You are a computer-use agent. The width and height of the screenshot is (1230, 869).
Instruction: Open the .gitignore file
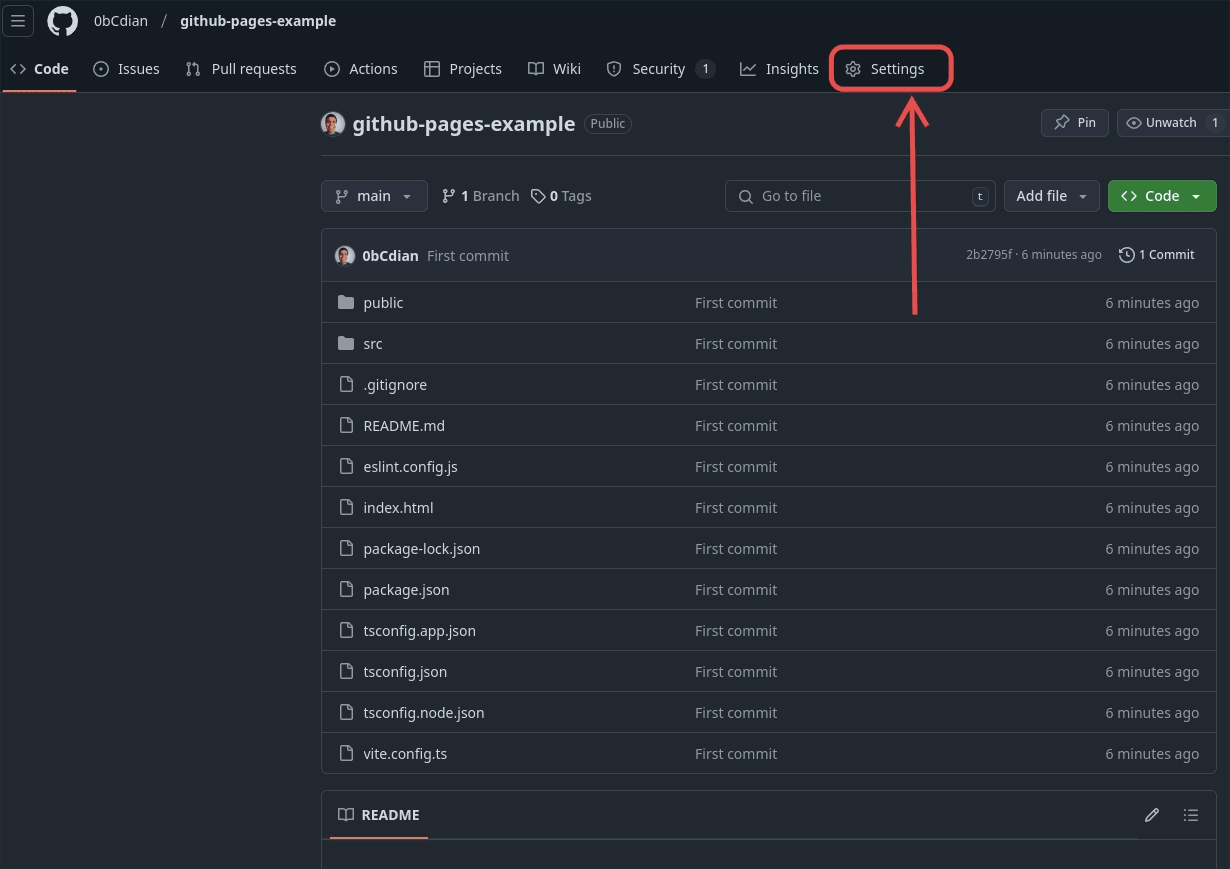(x=395, y=385)
